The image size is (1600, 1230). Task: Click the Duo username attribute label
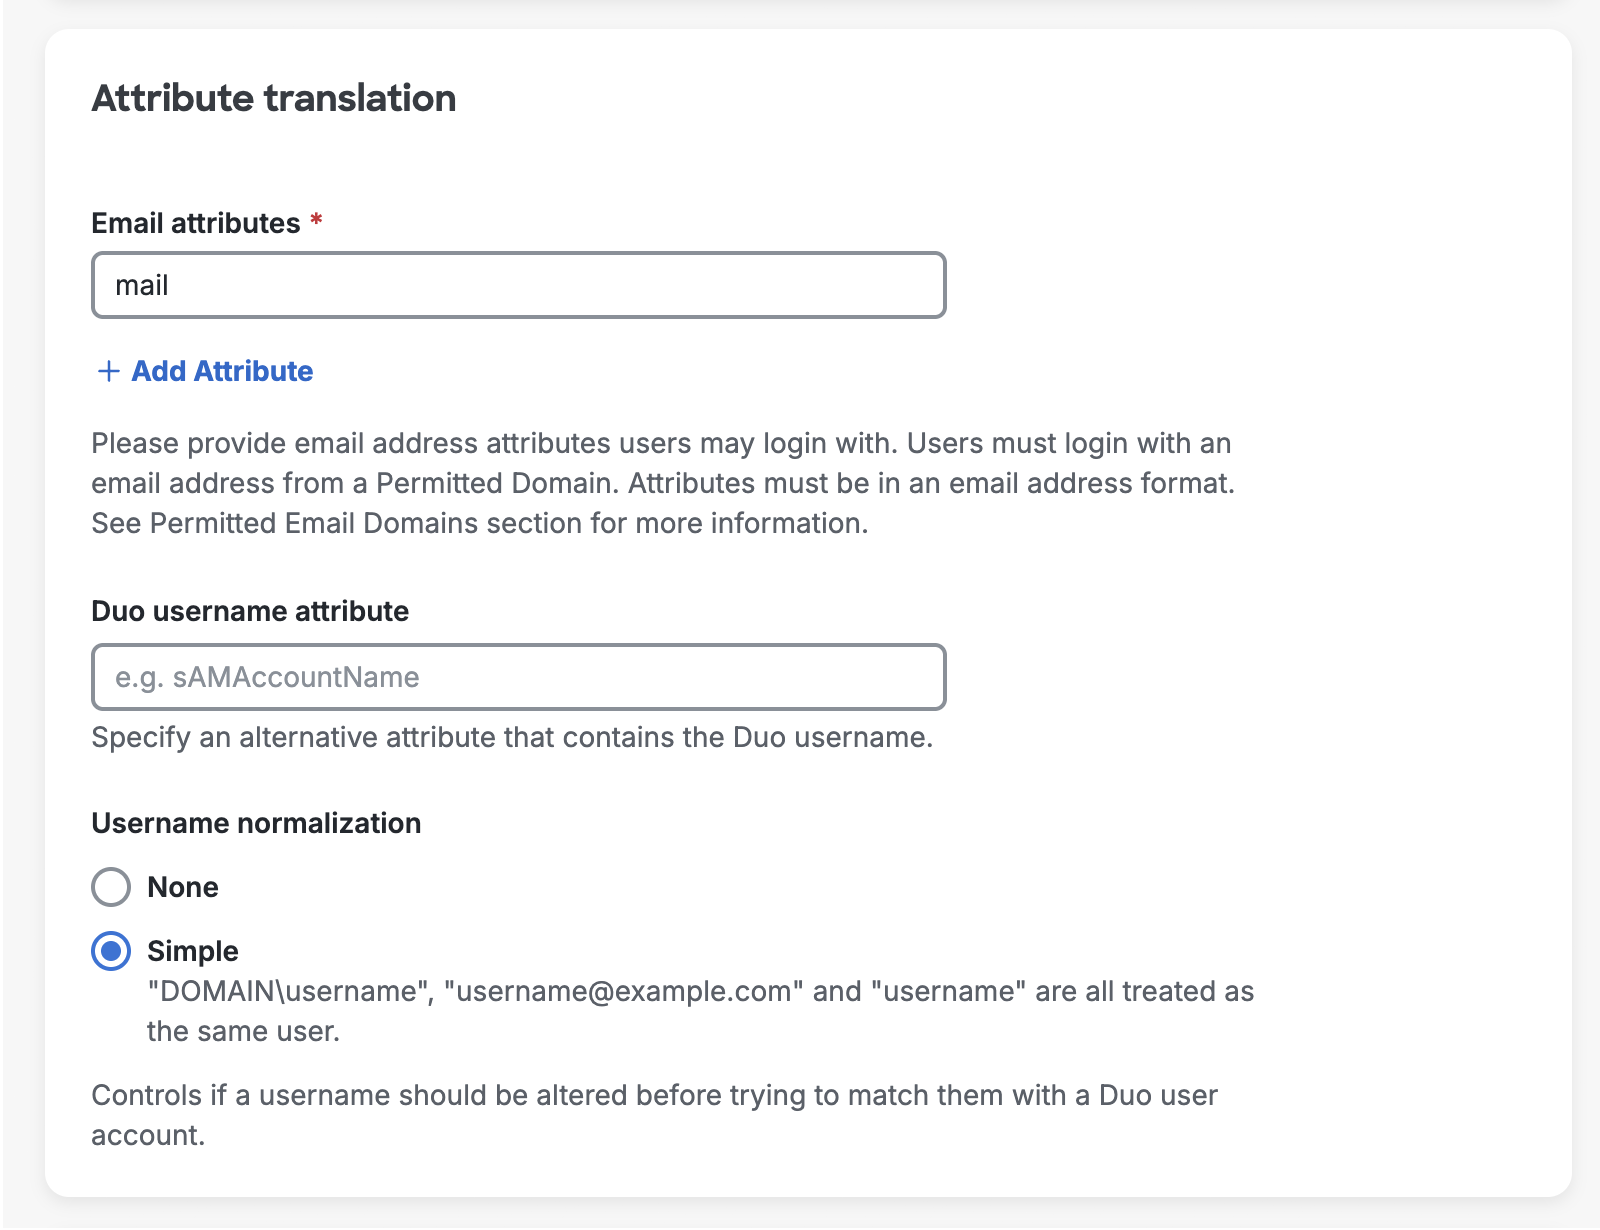[x=249, y=610]
